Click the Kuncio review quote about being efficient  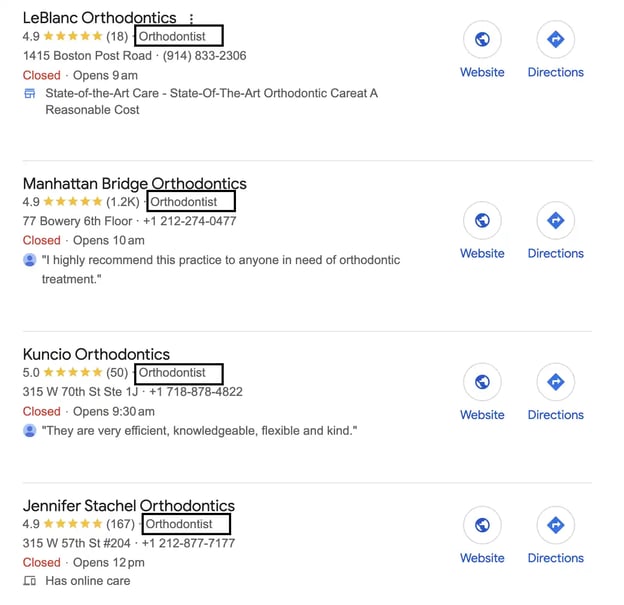[199, 431]
